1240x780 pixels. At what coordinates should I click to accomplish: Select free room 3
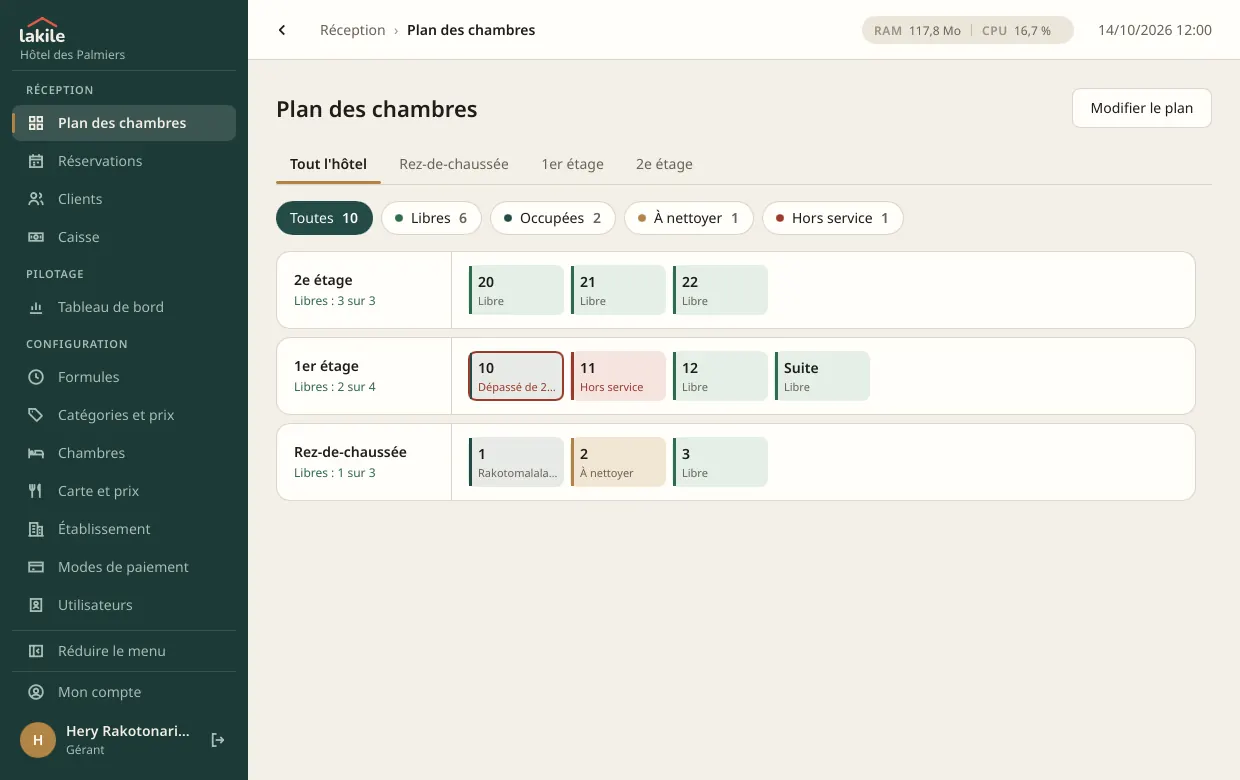pos(720,462)
